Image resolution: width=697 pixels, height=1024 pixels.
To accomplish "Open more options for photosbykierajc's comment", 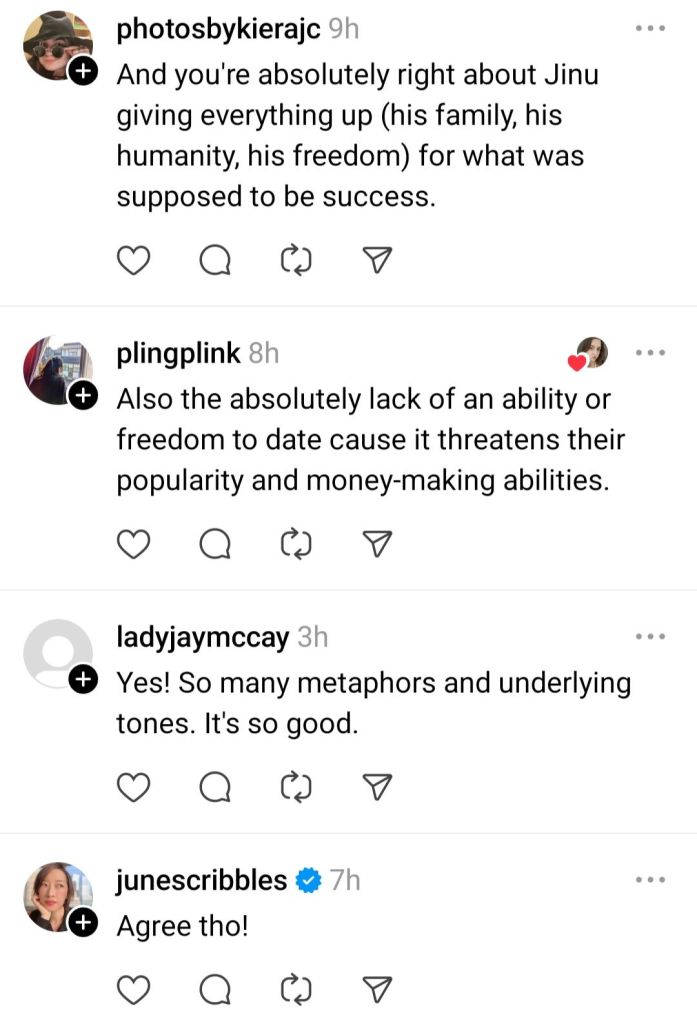I will point(650,29).
